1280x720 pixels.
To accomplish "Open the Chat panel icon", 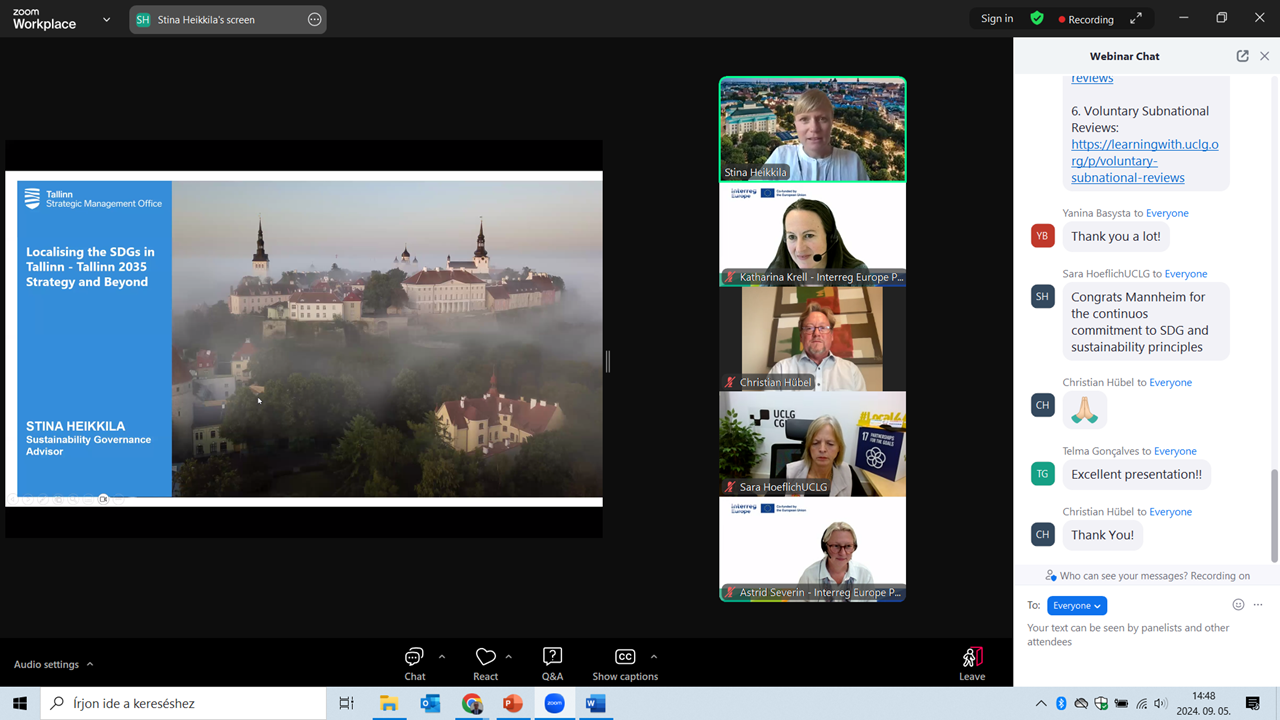I will coord(414,657).
